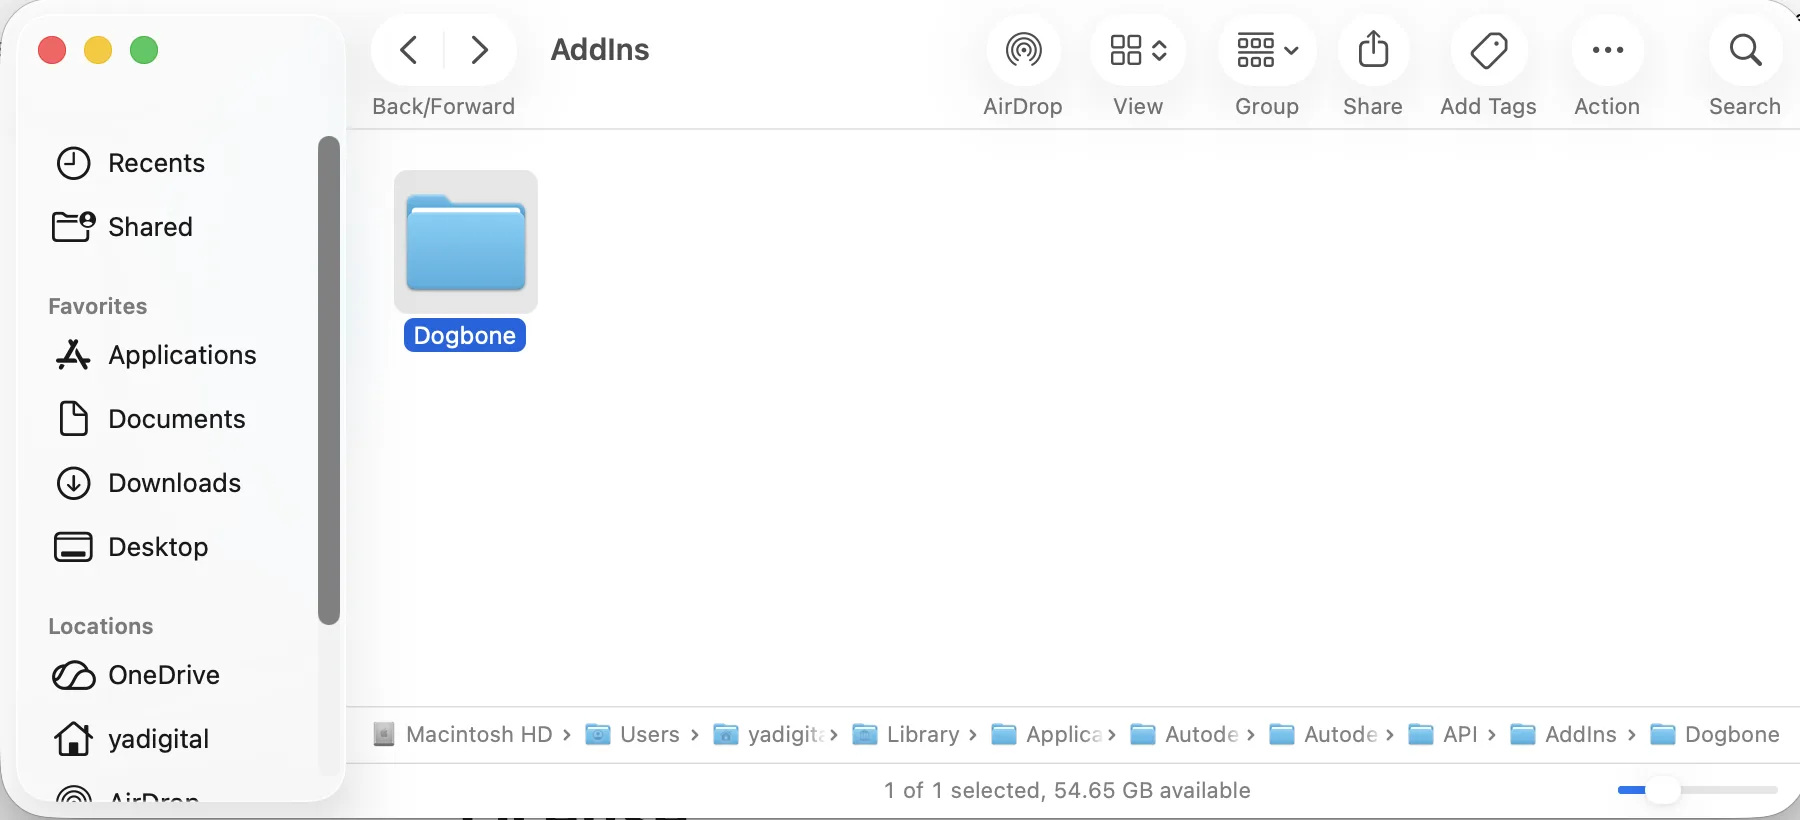Click the Recents clock icon
The width and height of the screenshot is (1800, 820).
74,163
